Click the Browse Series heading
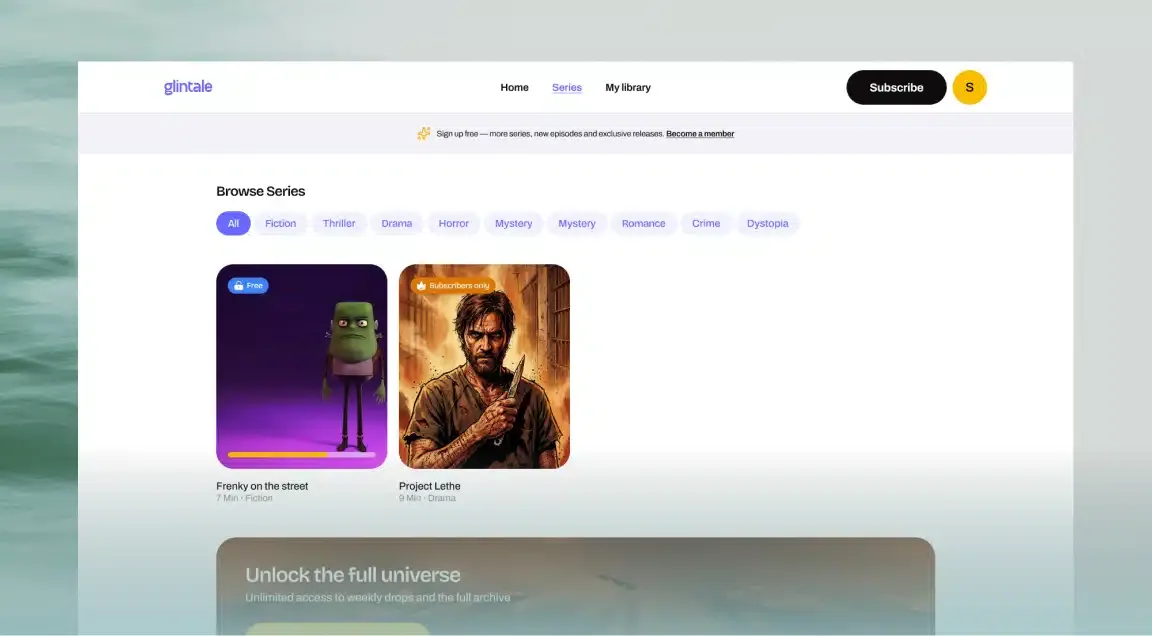The height and width of the screenshot is (636, 1152). coord(261,191)
